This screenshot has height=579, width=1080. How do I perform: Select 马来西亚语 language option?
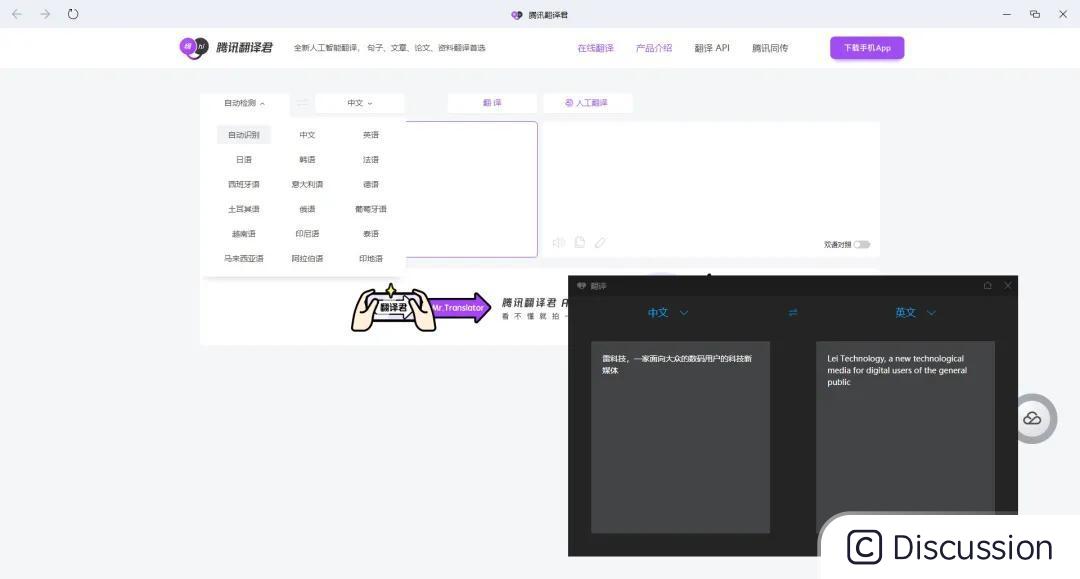pos(244,259)
